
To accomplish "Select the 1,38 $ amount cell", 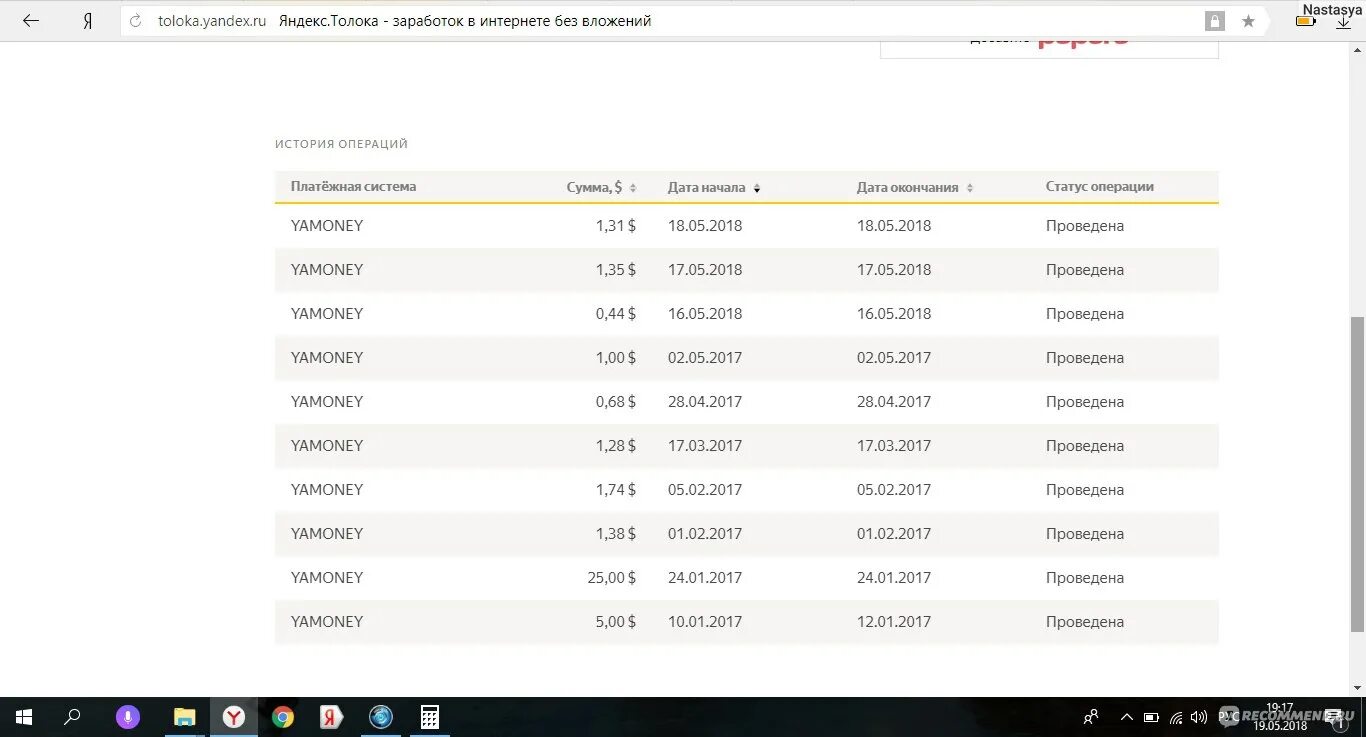I will (616, 534).
